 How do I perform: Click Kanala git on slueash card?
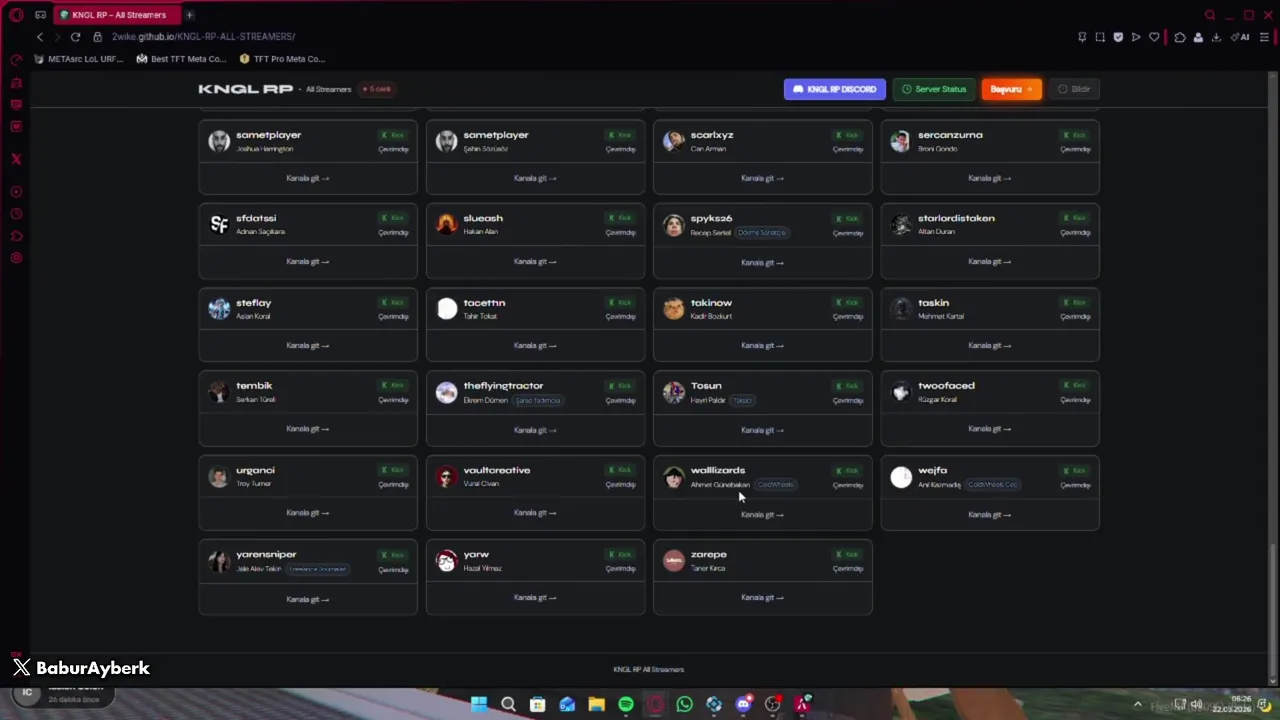pos(535,261)
